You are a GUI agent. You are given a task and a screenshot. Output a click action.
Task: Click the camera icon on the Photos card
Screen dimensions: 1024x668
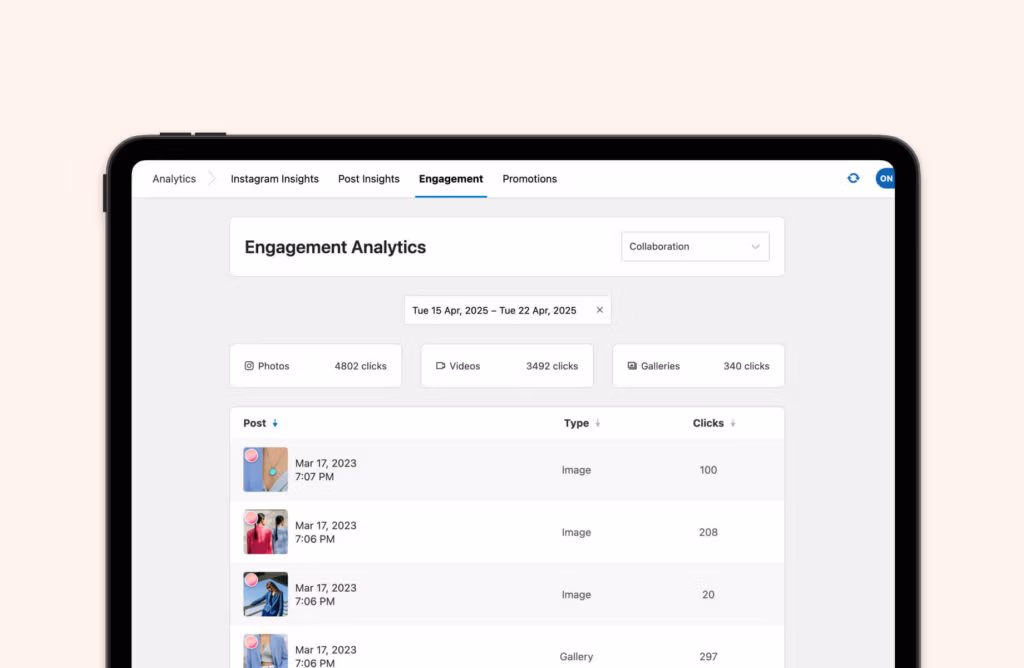tap(249, 365)
